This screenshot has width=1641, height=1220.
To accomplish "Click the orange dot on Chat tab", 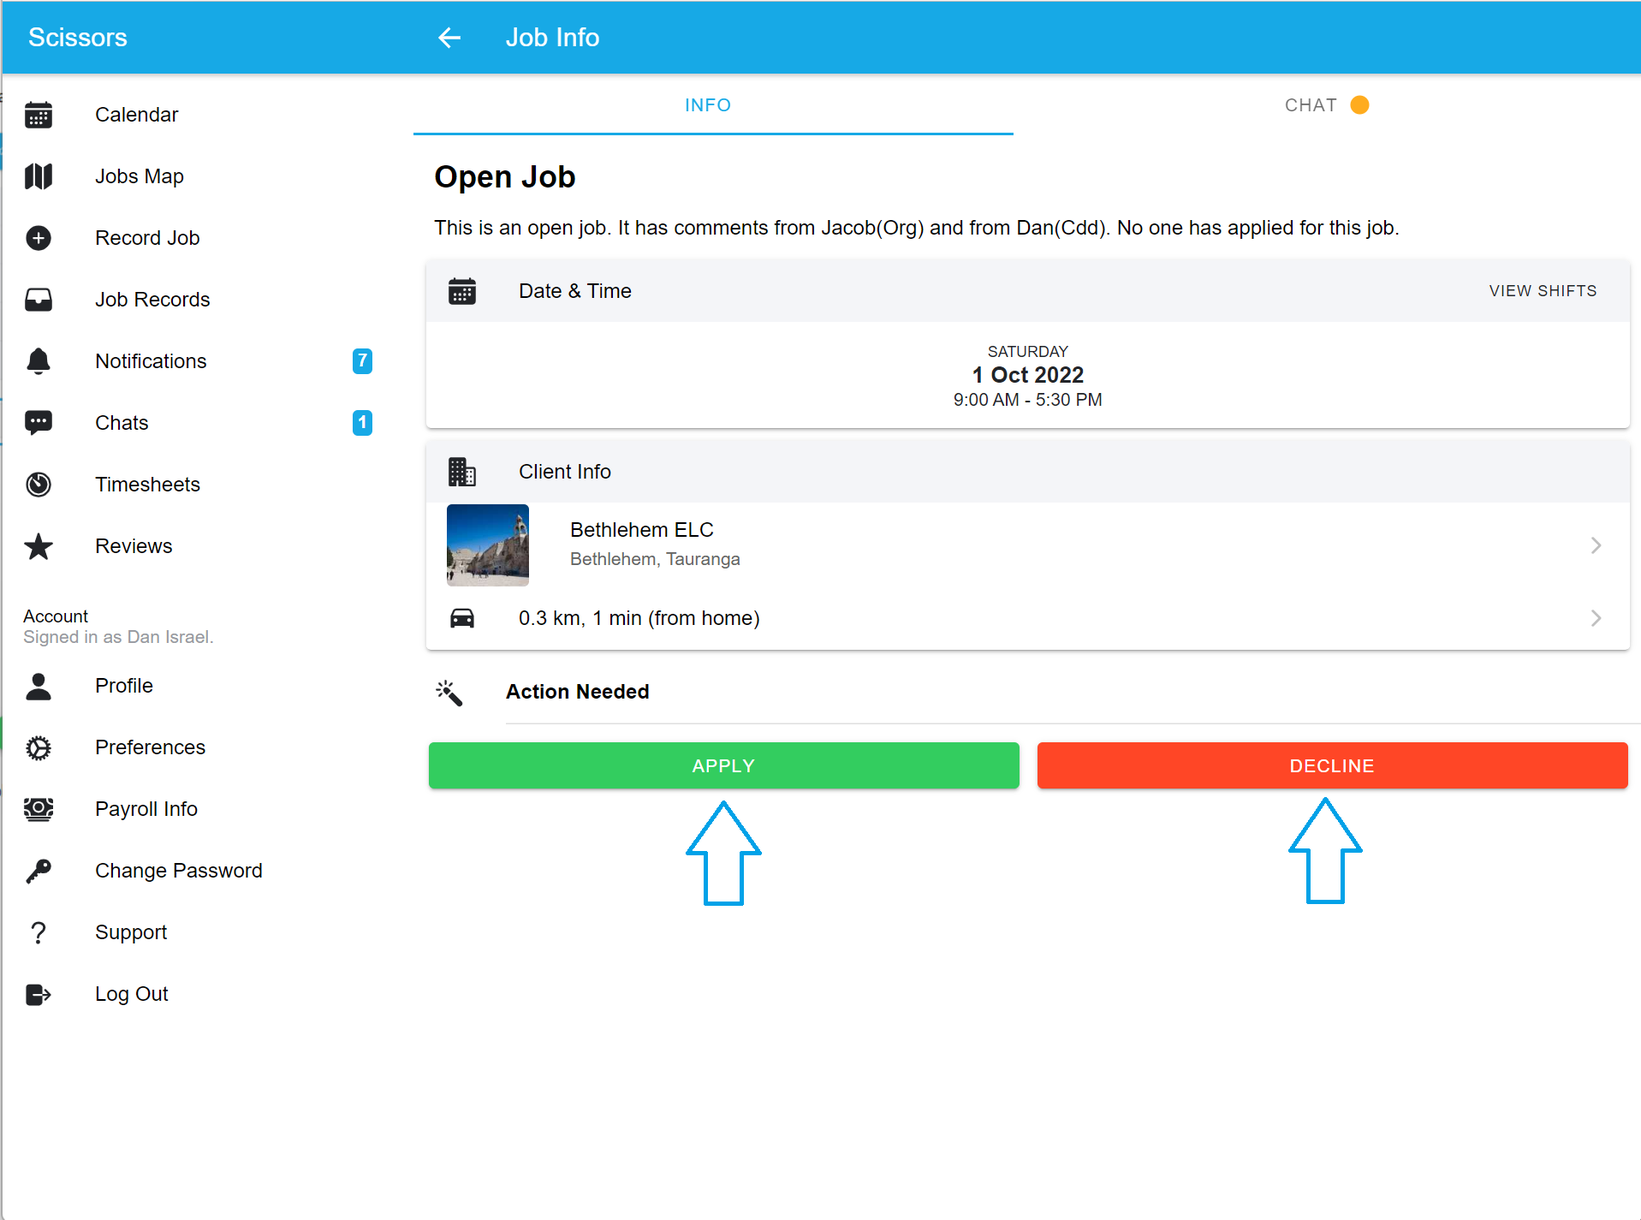I will click(x=1359, y=105).
